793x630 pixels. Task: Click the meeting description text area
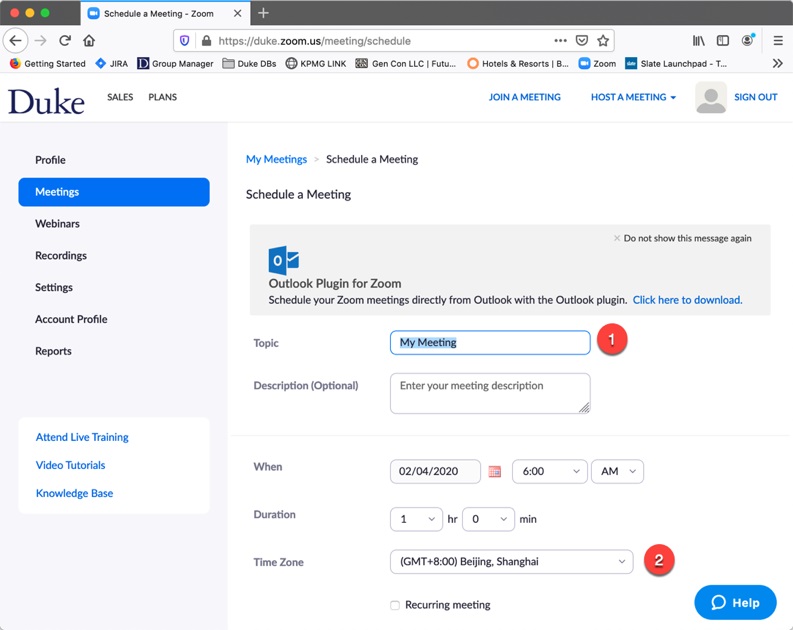point(490,393)
